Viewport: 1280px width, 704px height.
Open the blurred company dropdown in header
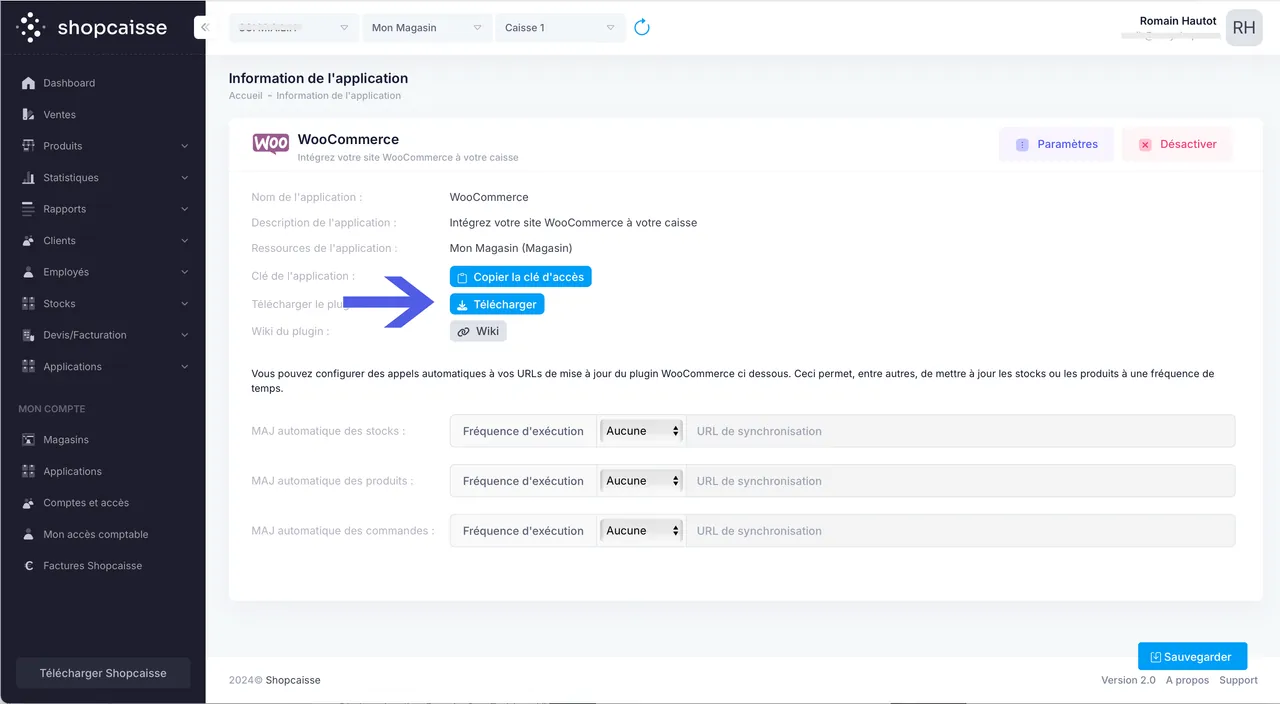tap(293, 28)
